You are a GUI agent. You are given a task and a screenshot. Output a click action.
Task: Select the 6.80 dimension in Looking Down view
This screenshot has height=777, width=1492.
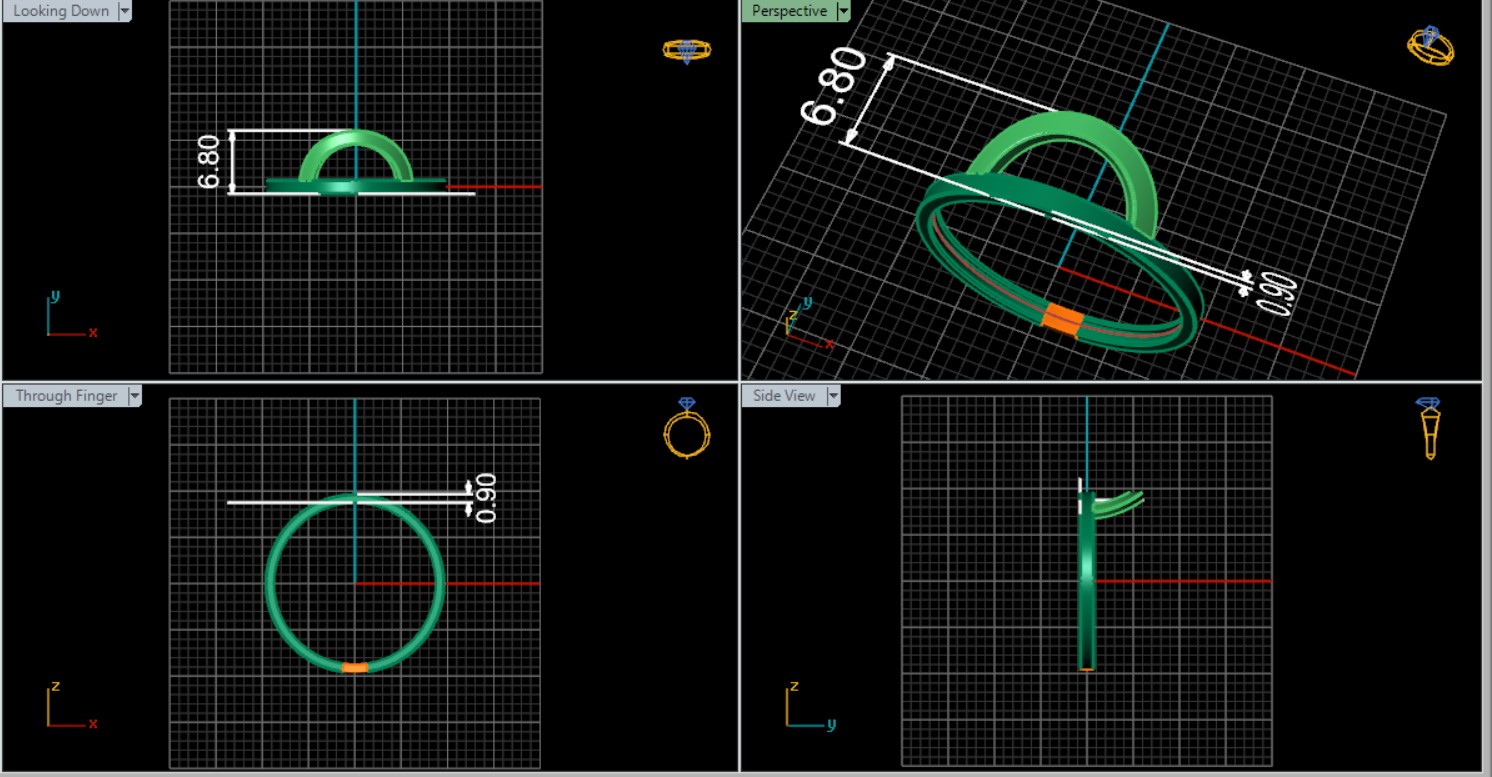coord(209,162)
